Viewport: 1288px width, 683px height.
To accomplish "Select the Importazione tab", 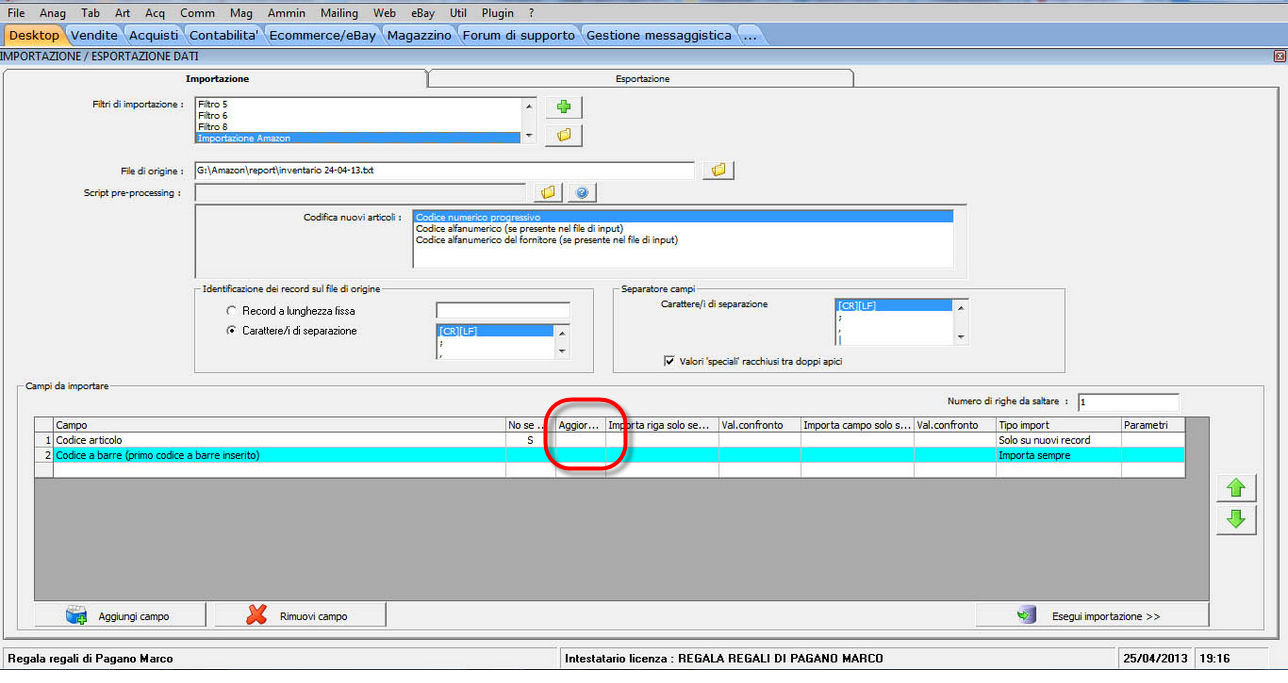I will click(x=217, y=78).
